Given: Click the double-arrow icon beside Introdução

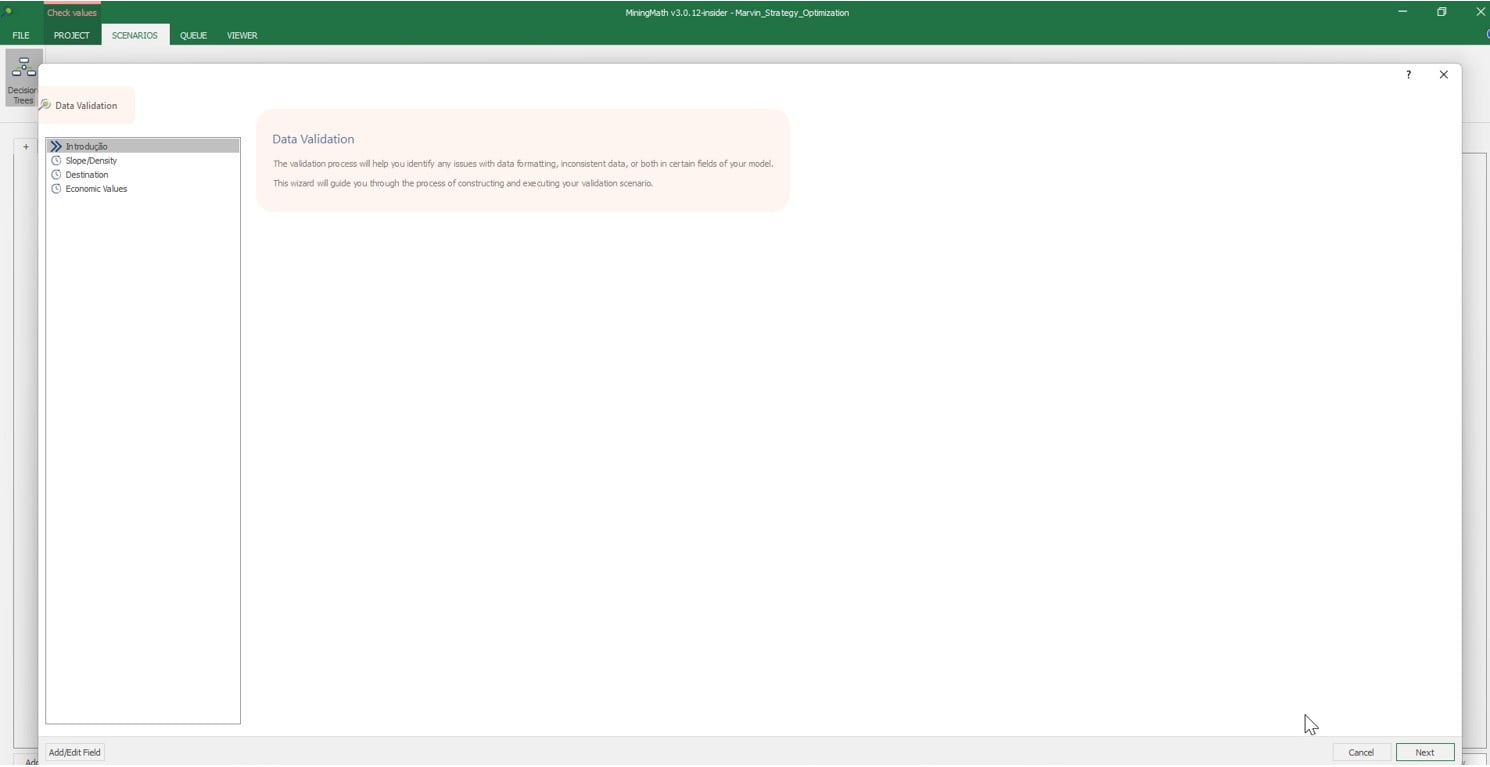Looking at the screenshot, I should [56, 146].
